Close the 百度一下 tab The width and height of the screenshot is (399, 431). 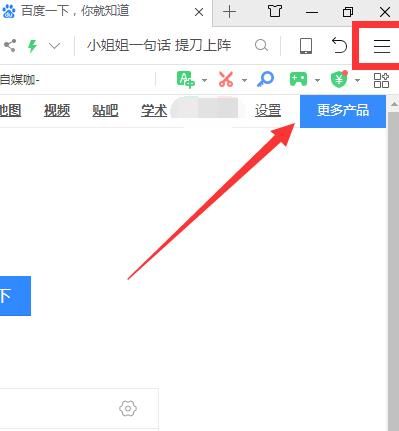tap(199, 12)
